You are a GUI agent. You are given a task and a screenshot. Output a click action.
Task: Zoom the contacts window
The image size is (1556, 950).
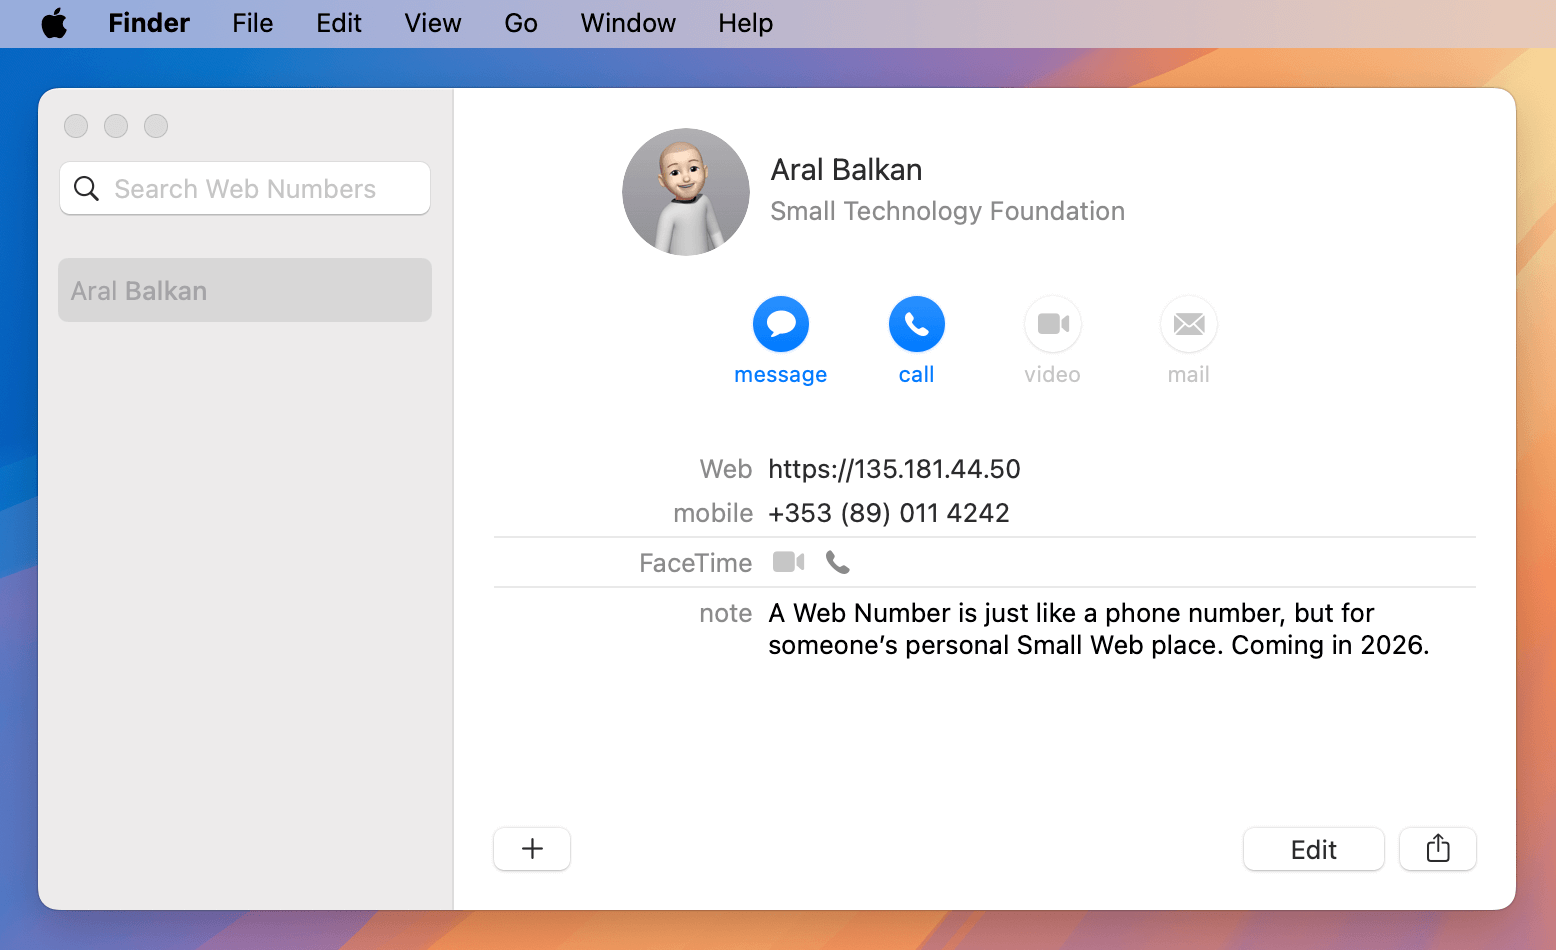tap(156, 126)
